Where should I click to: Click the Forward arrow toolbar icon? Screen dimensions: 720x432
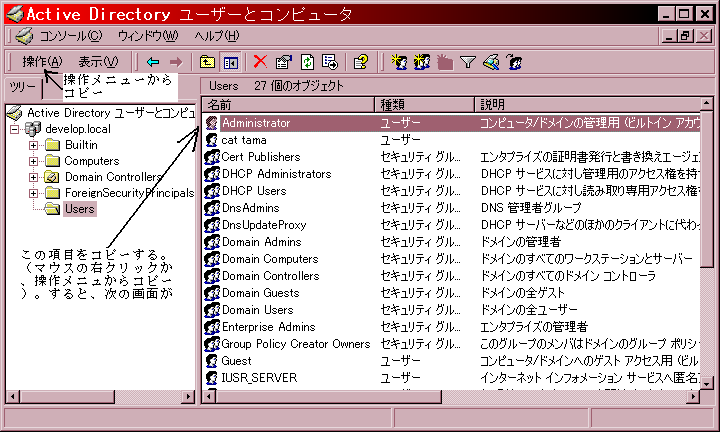(x=176, y=62)
